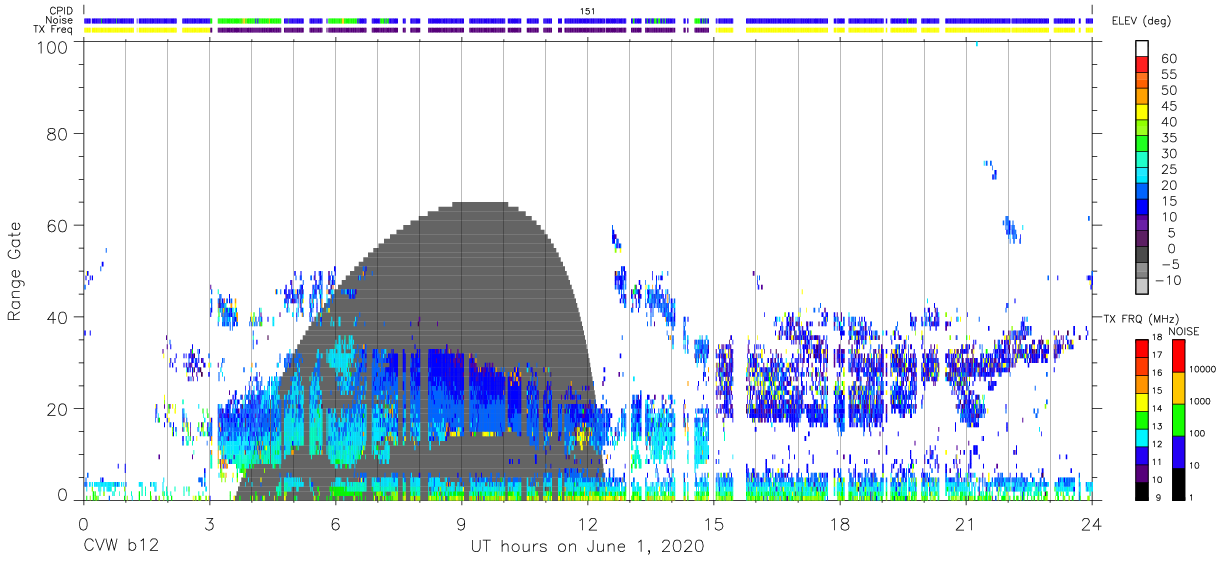Click the CPID label at top left
Image resolution: width=1228 pixels, height=567 pixels.
click(x=62, y=11)
